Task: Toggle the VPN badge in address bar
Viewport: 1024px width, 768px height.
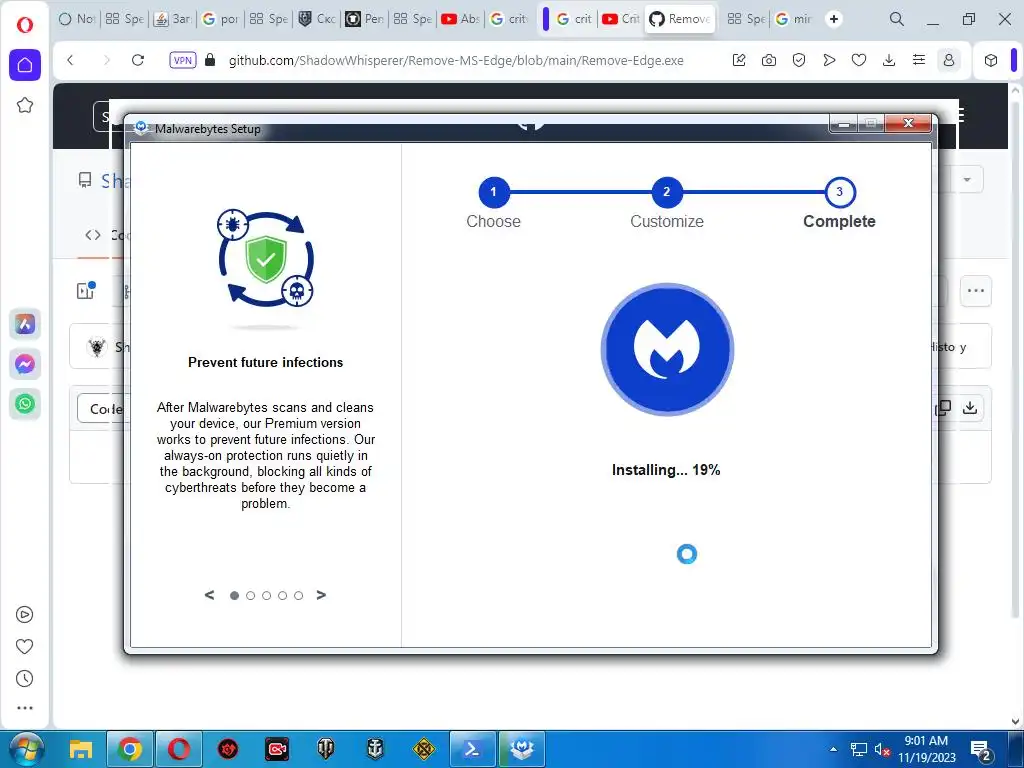Action: pos(182,60)
